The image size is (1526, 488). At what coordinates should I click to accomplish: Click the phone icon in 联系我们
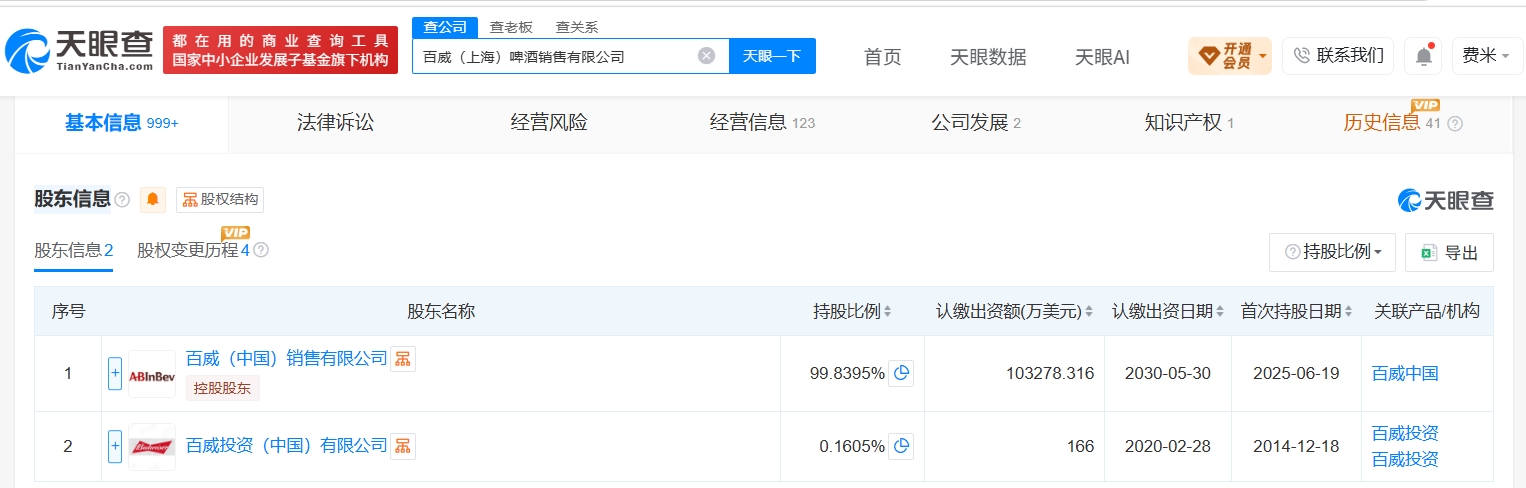(1301, 56)
